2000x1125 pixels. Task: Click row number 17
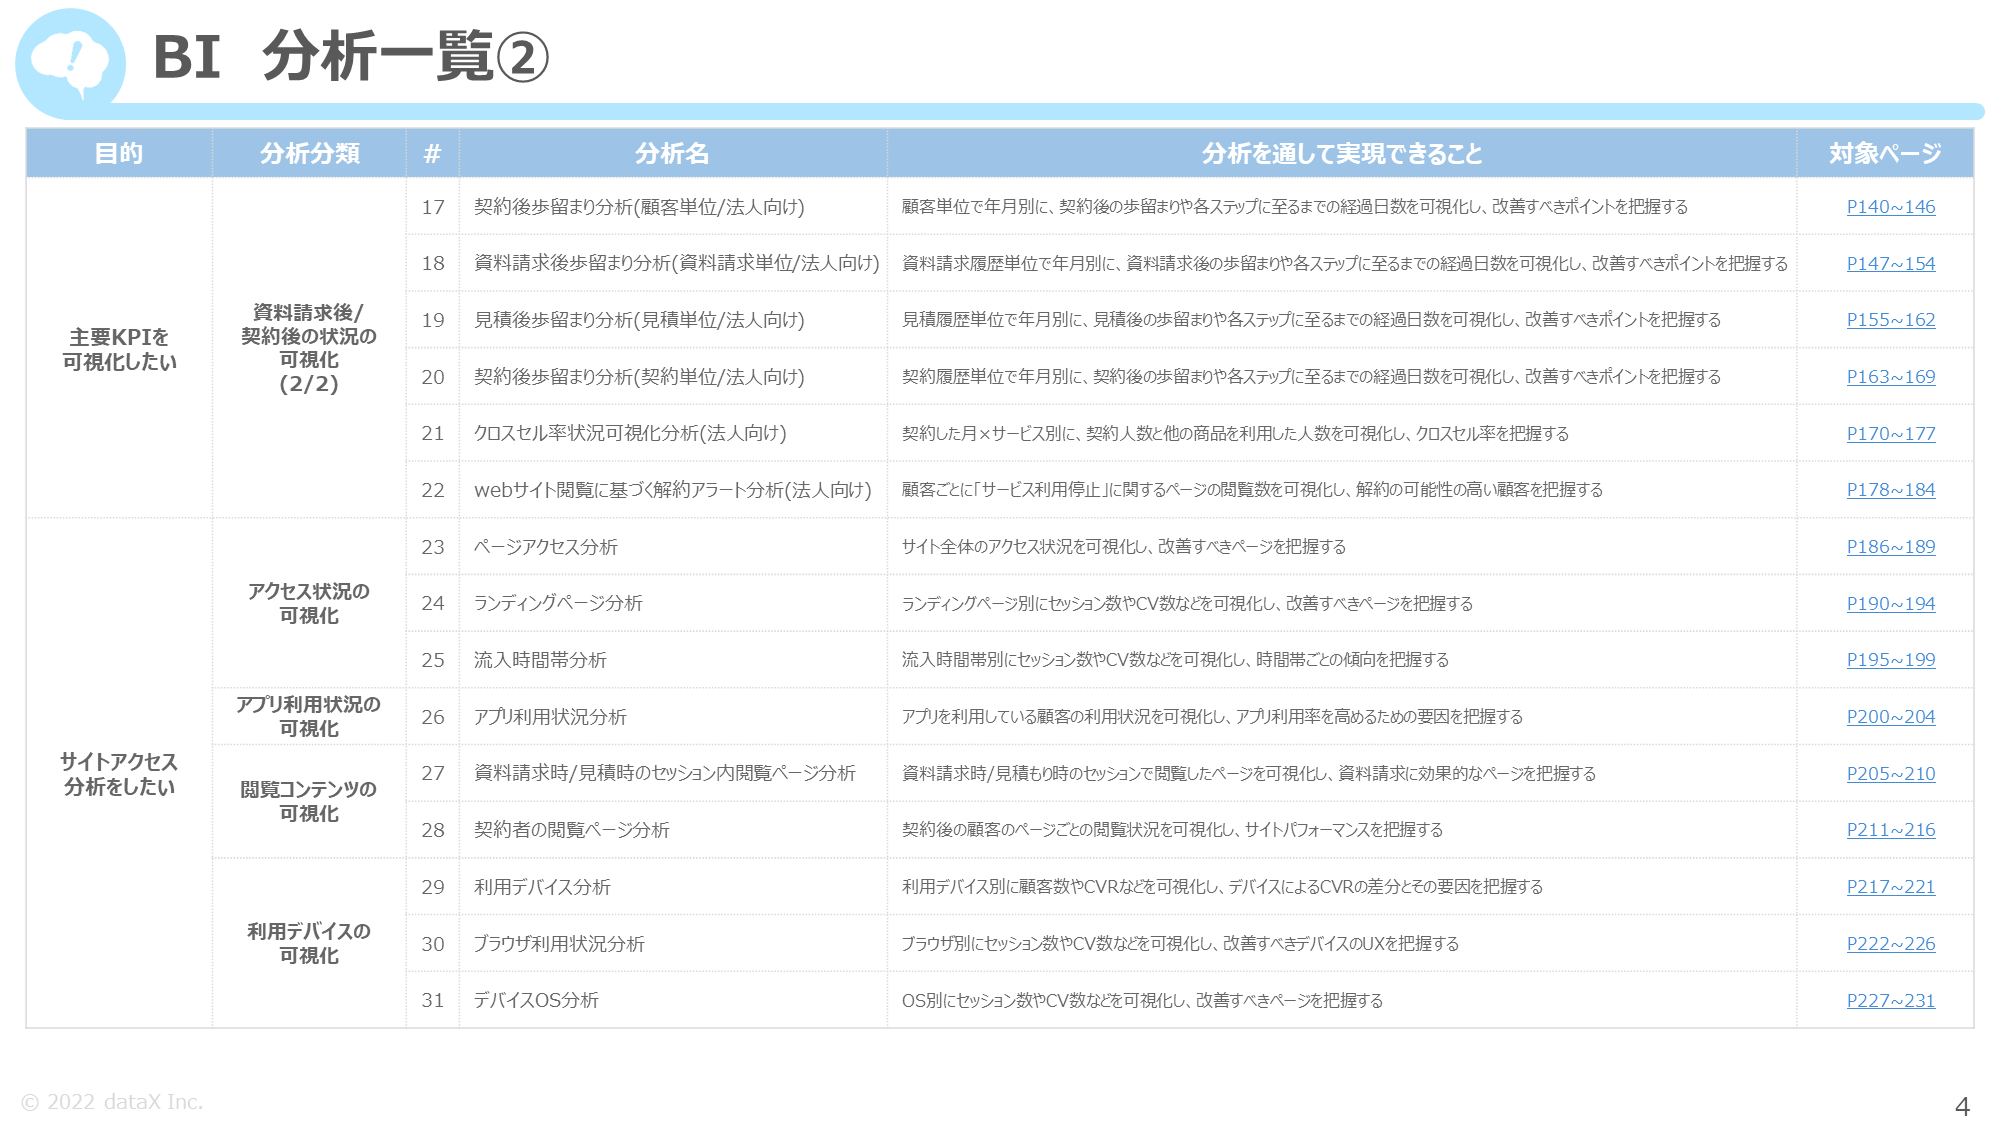pos(433,207)
